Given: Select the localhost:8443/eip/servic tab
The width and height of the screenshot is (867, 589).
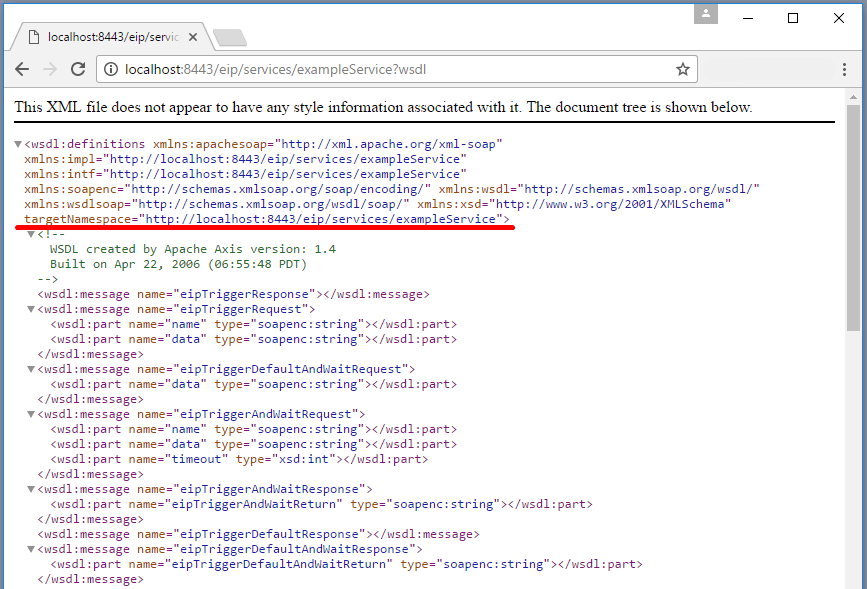Looking at the screenshot, I should (112, 37).
